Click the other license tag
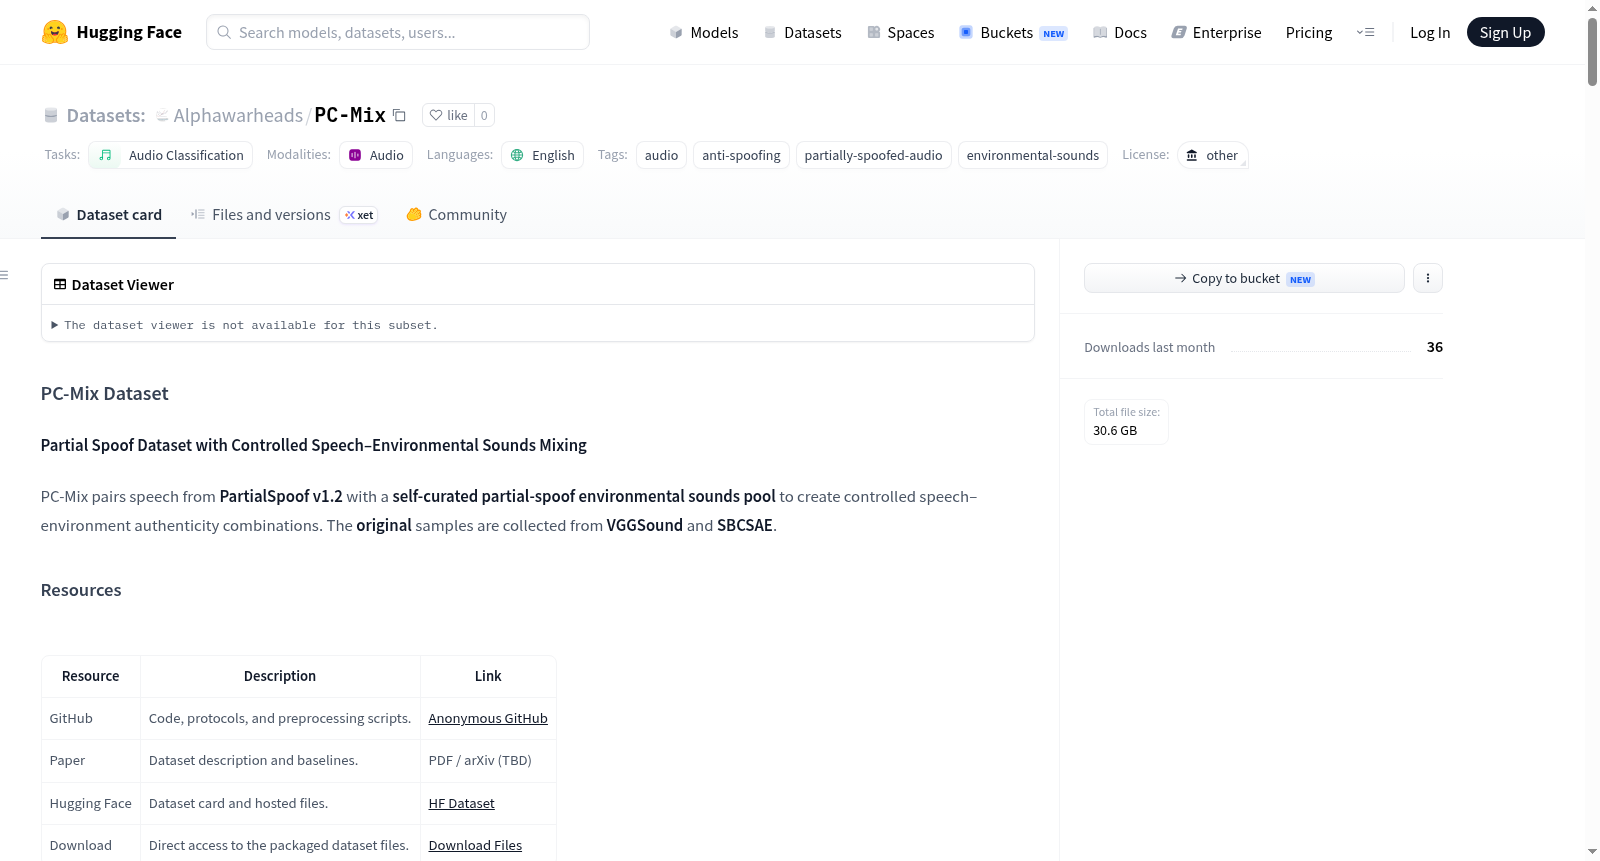The width and height of the screenshot is (1600, 861). (x=1212, y=155)
